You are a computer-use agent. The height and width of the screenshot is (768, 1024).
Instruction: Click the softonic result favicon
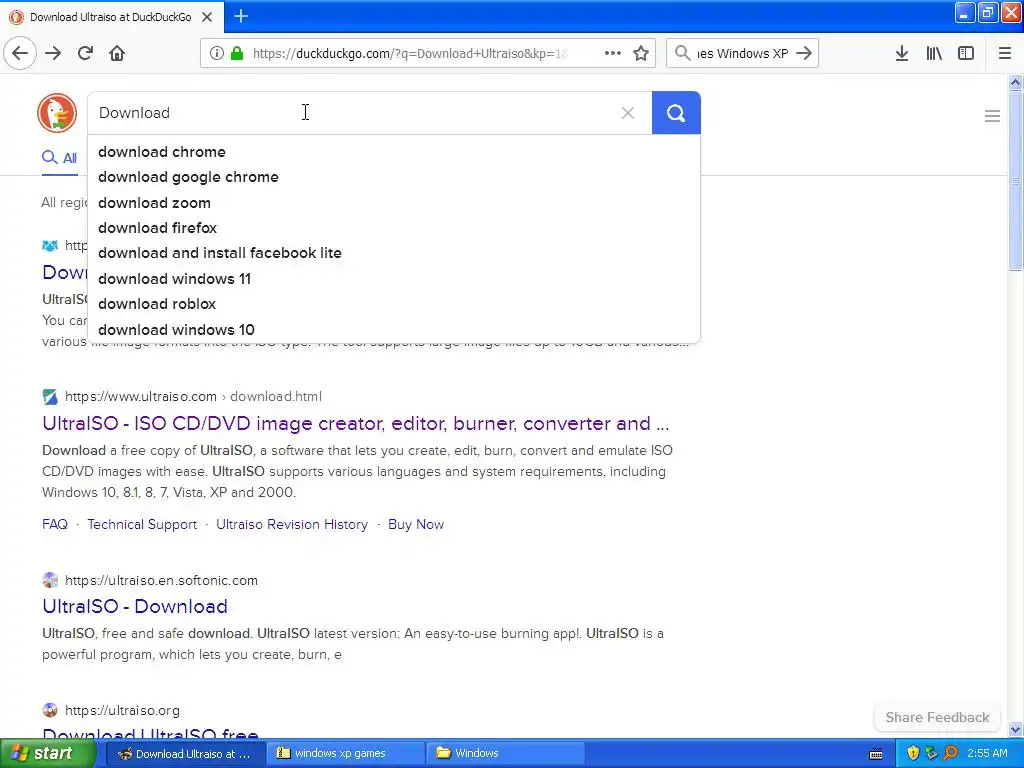point(50,580)
